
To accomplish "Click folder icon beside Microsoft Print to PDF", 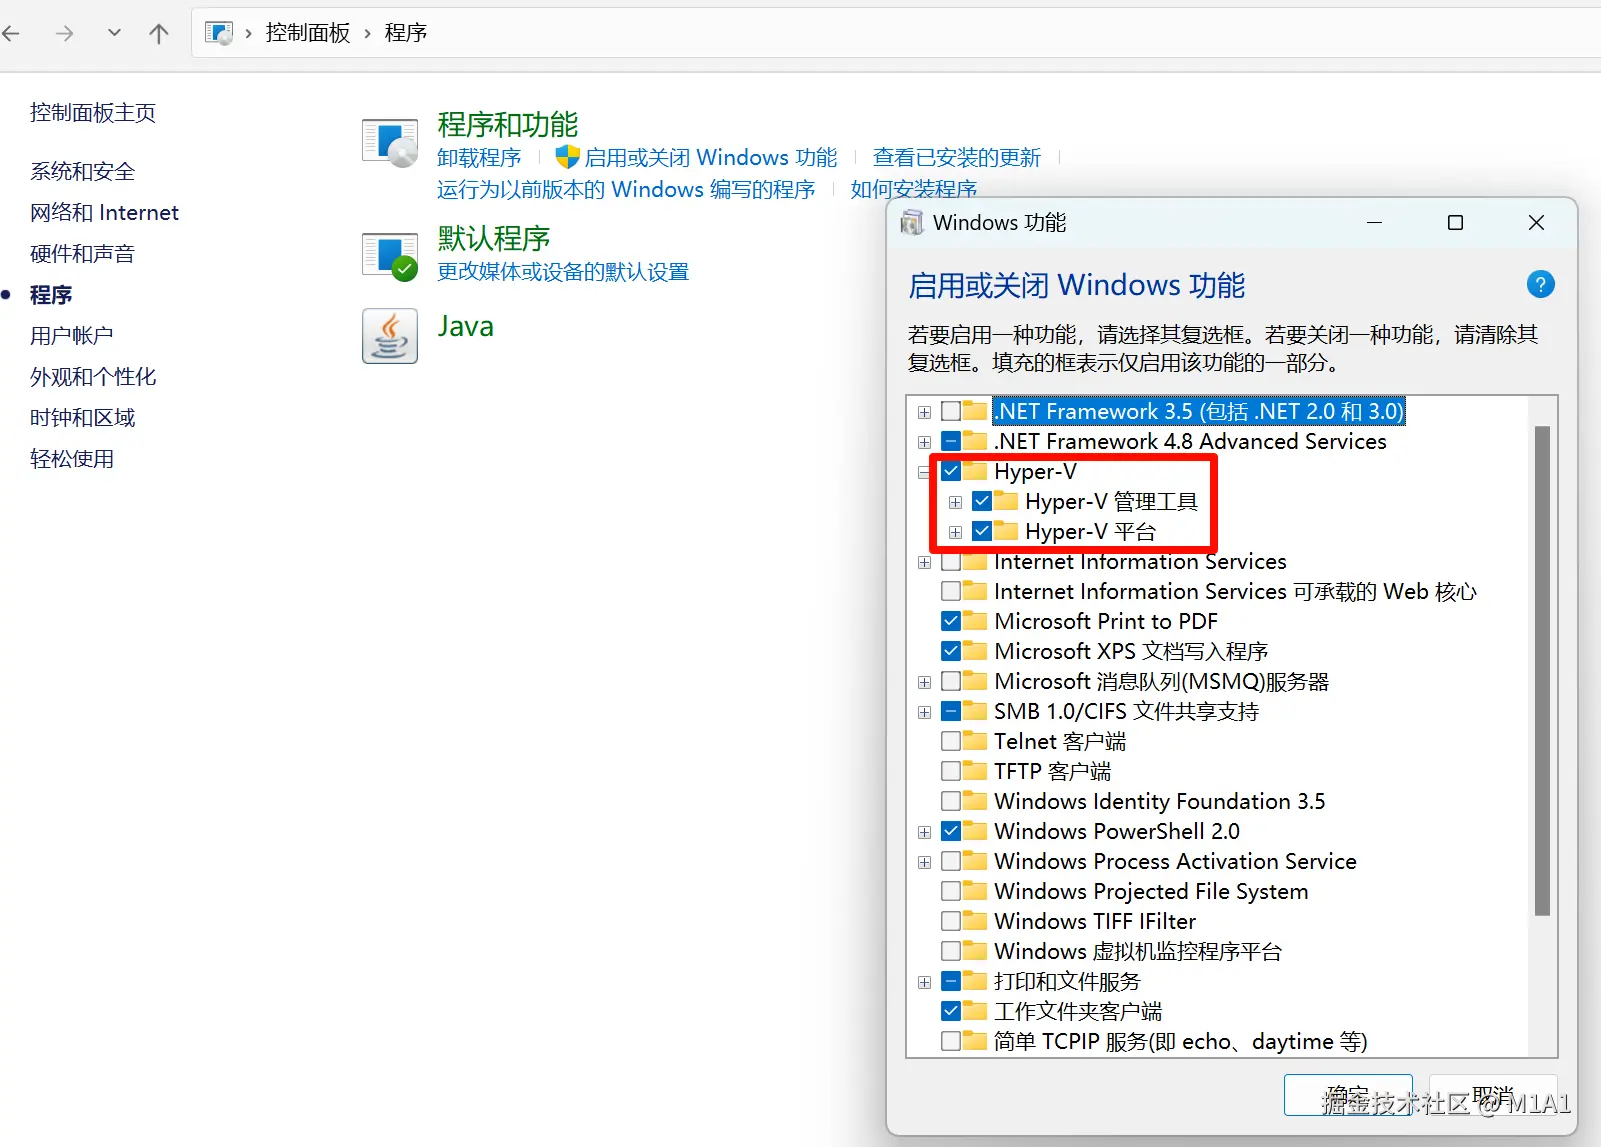I will [x=975, y=621].
